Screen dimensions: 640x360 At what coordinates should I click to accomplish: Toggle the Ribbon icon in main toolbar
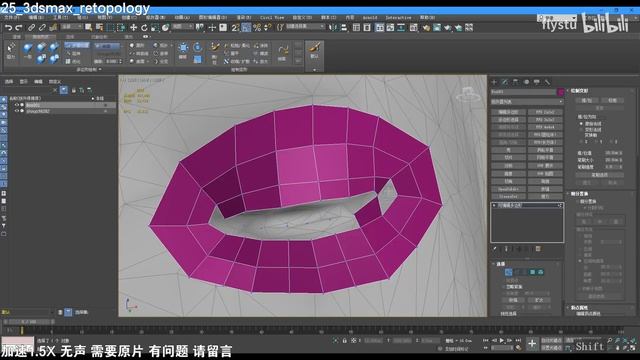[x=380, y=27]
